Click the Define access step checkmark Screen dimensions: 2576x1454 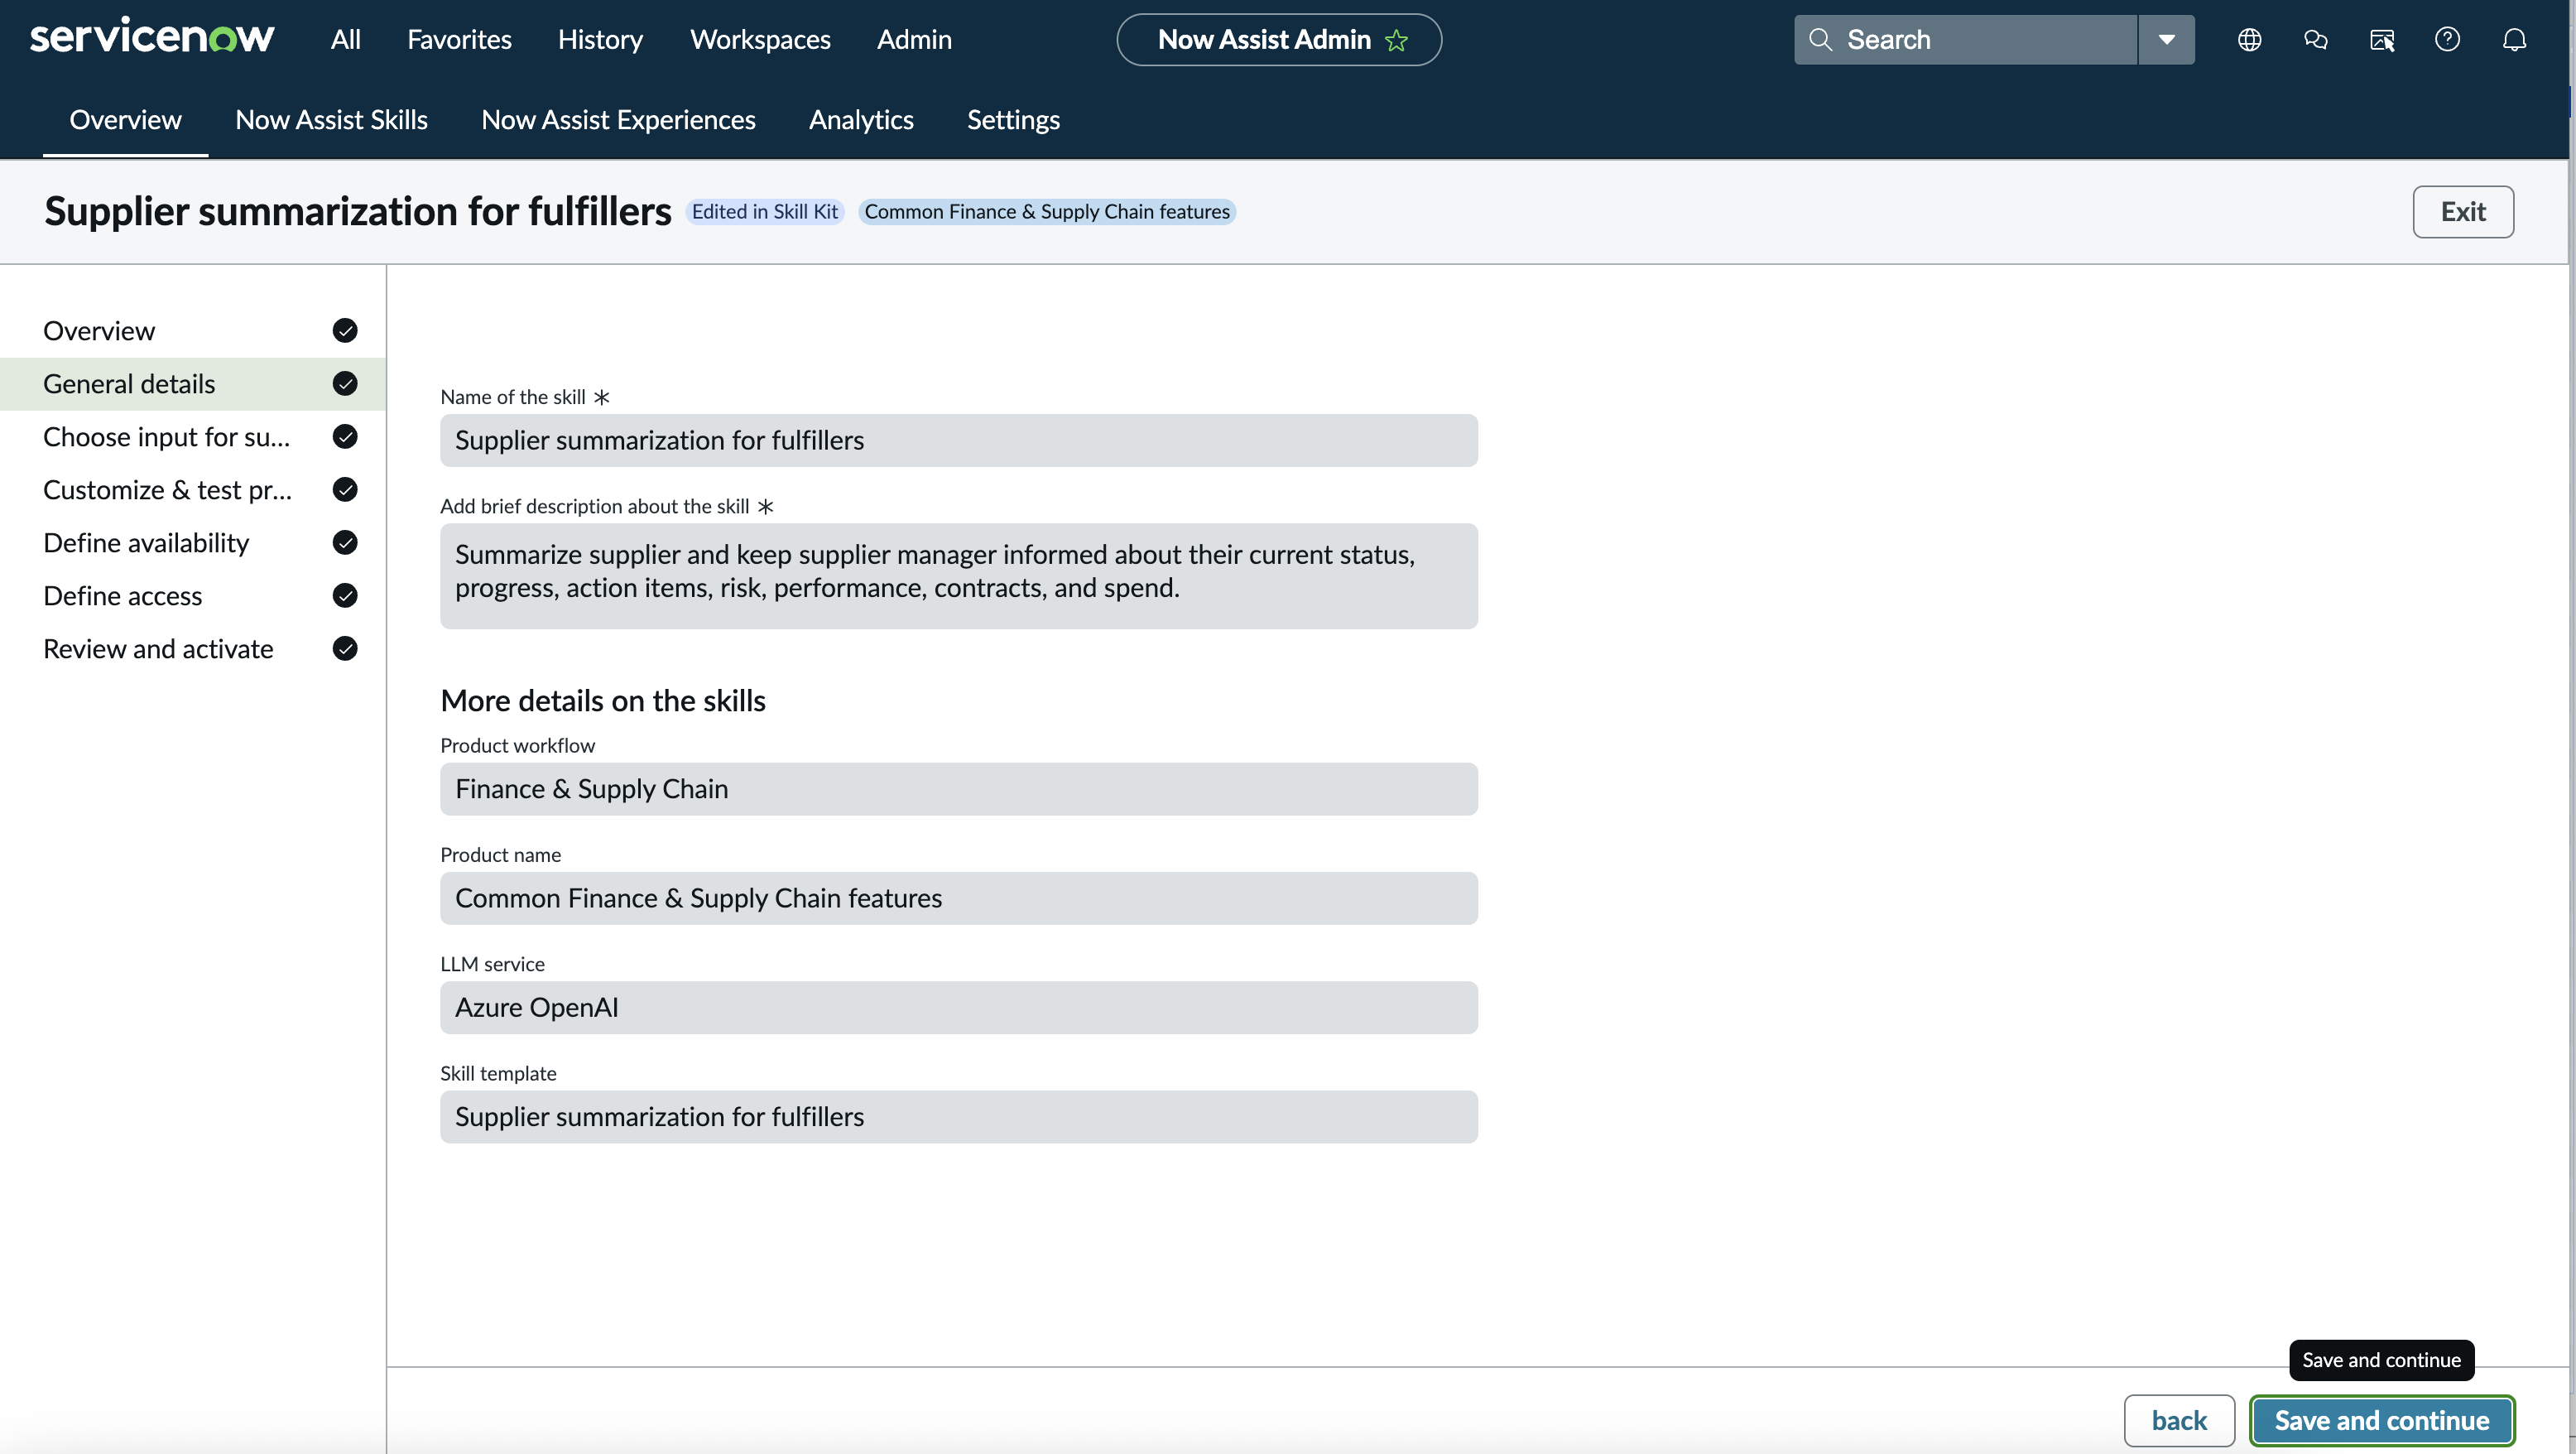[x=345, y=596]
